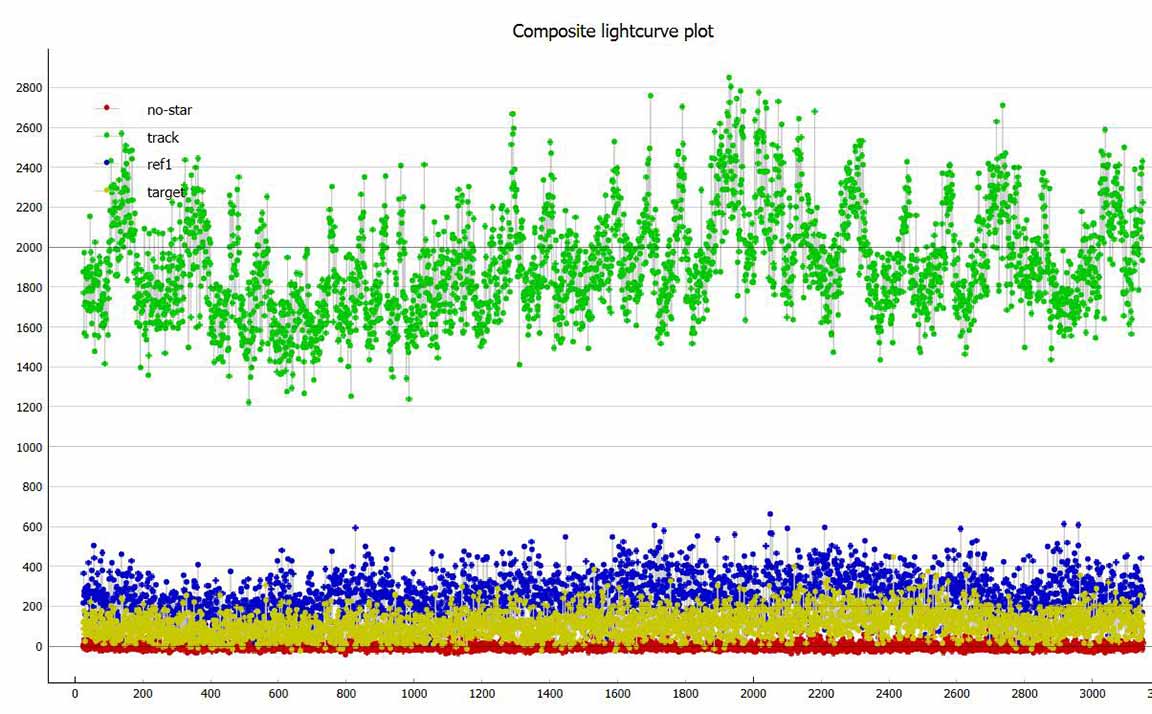Click the 3000 label on the horizontal axis
Screen dimensions: 1152x714
(1093, 693)
